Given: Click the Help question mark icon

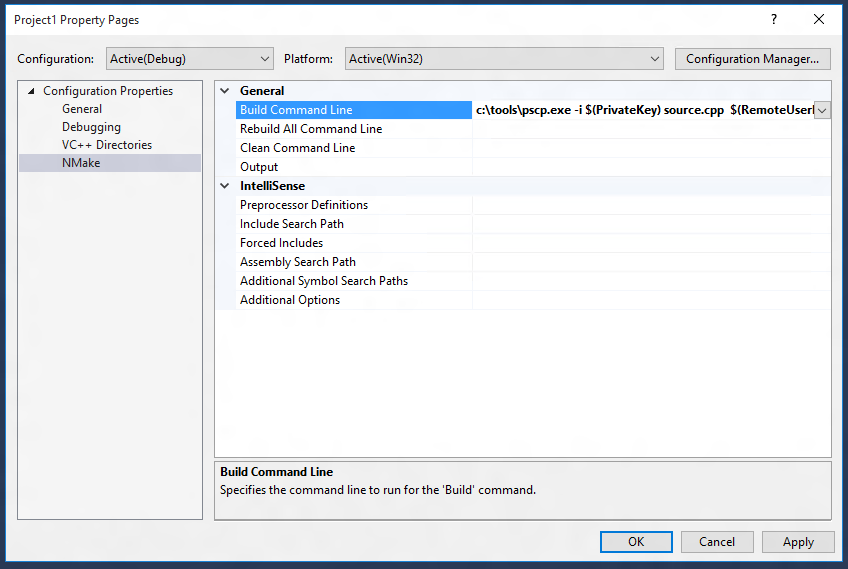Looking at the screenshot, I should (773, 19).
